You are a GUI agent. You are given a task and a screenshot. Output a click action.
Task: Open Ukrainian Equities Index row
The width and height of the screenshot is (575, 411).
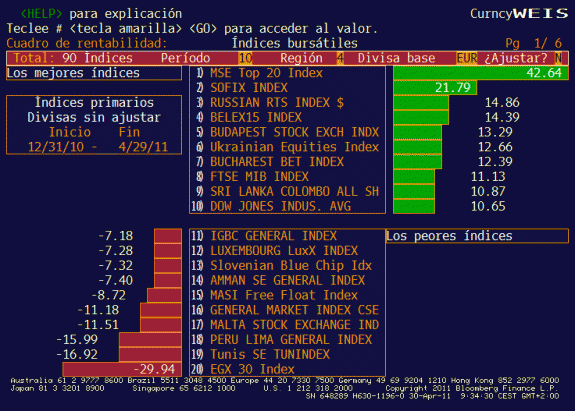click(x=288, y=147)
